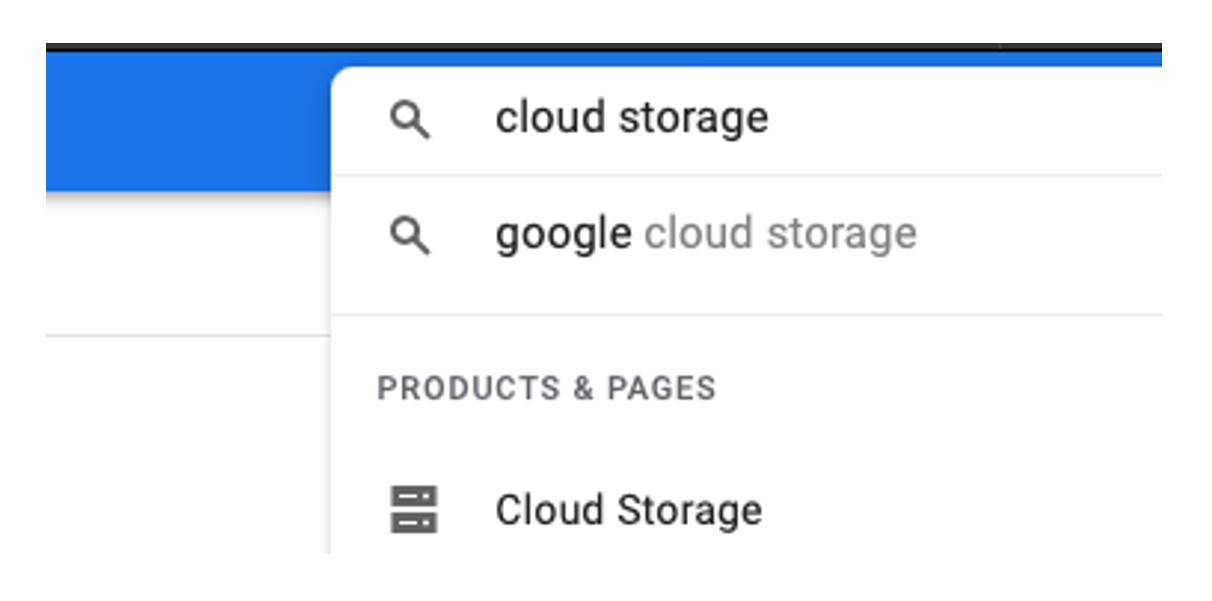Image resolution: width=1212 pixels, height=601 pixels.
Task: Click the Cloud Storage product icon
Action: coord(413,510)
